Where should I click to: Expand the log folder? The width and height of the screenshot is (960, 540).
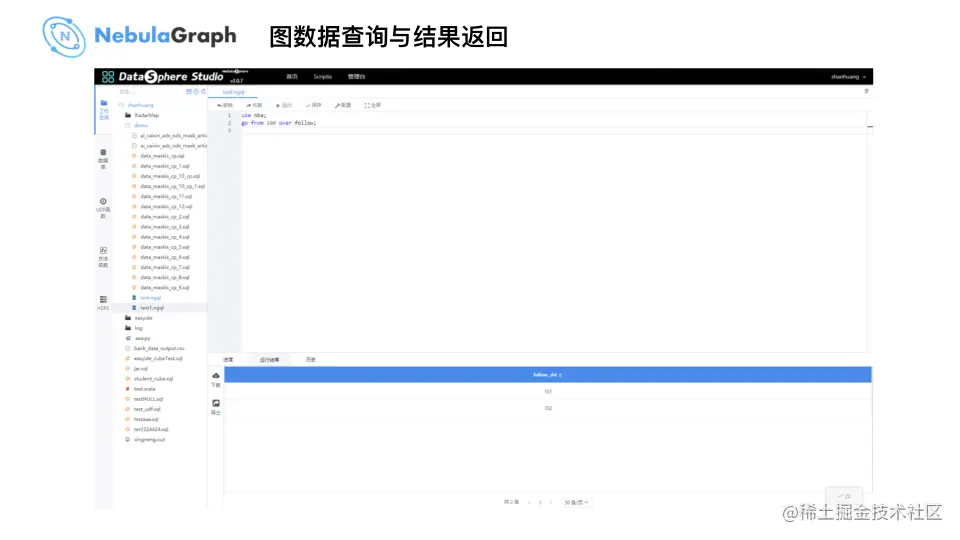(134, 328)
